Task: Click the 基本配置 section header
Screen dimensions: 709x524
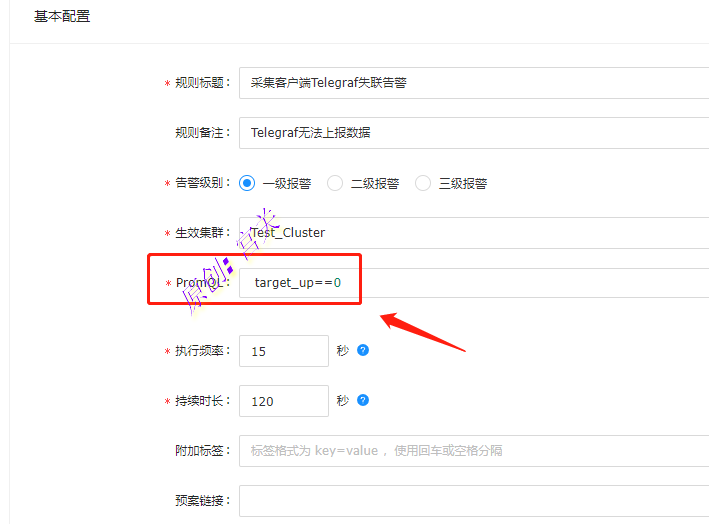Action: [x=62, y=17]
